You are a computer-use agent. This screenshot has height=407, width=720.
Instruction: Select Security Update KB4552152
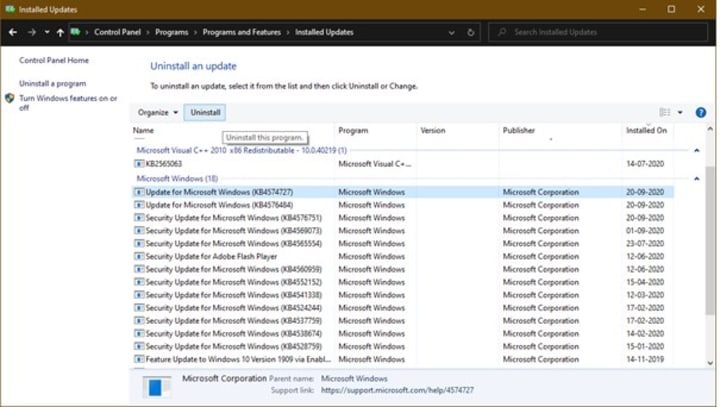point(403,282)
